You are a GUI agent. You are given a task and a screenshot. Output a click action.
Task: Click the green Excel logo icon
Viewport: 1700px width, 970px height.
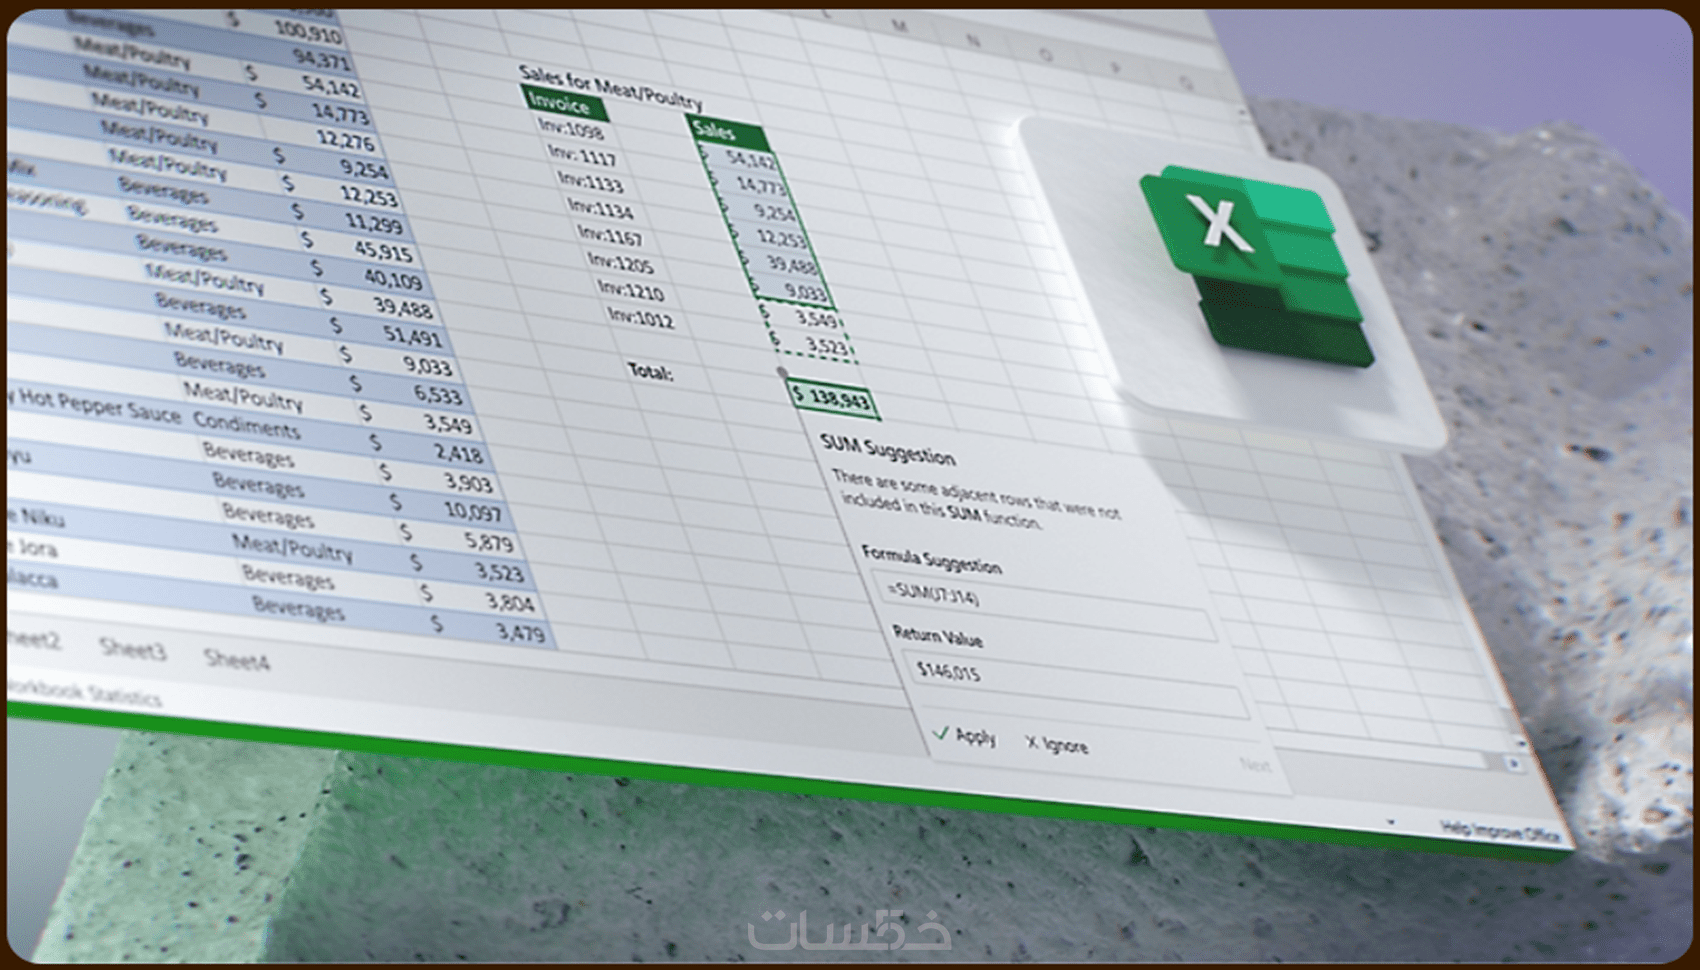(x=1257, y=264)
